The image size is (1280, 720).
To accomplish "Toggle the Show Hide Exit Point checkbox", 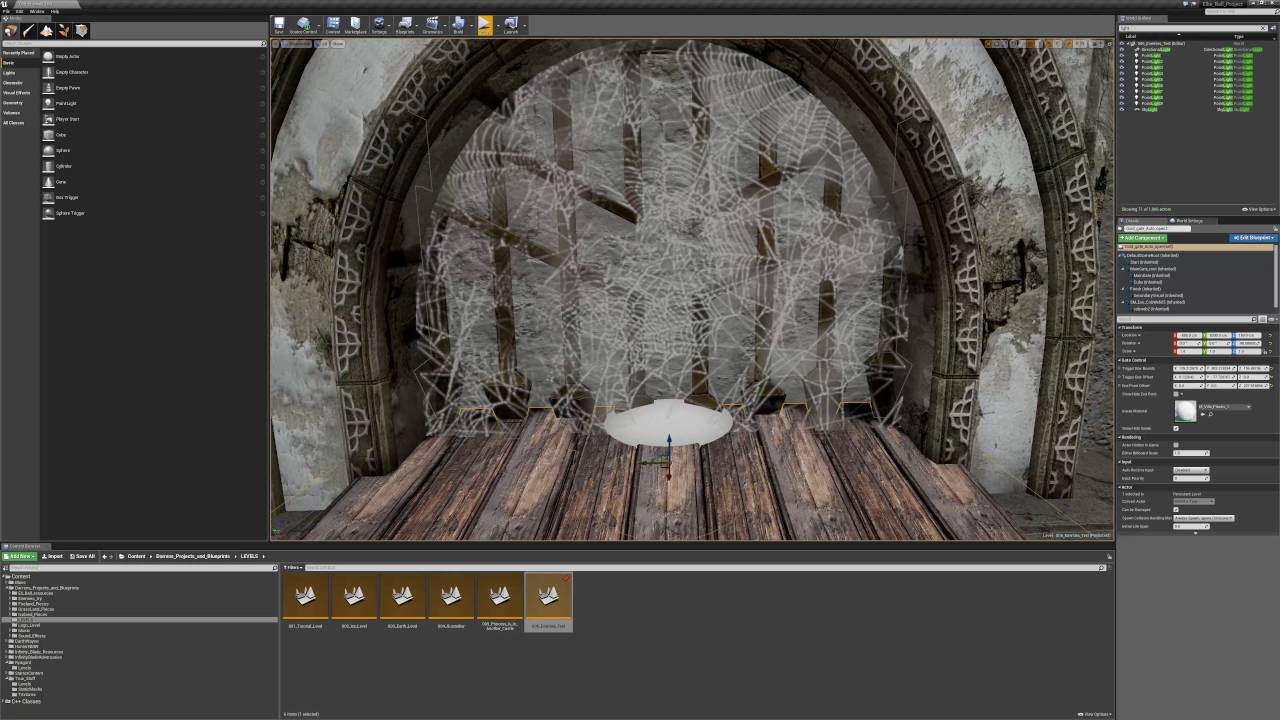I will click(x=1176, y=394).
